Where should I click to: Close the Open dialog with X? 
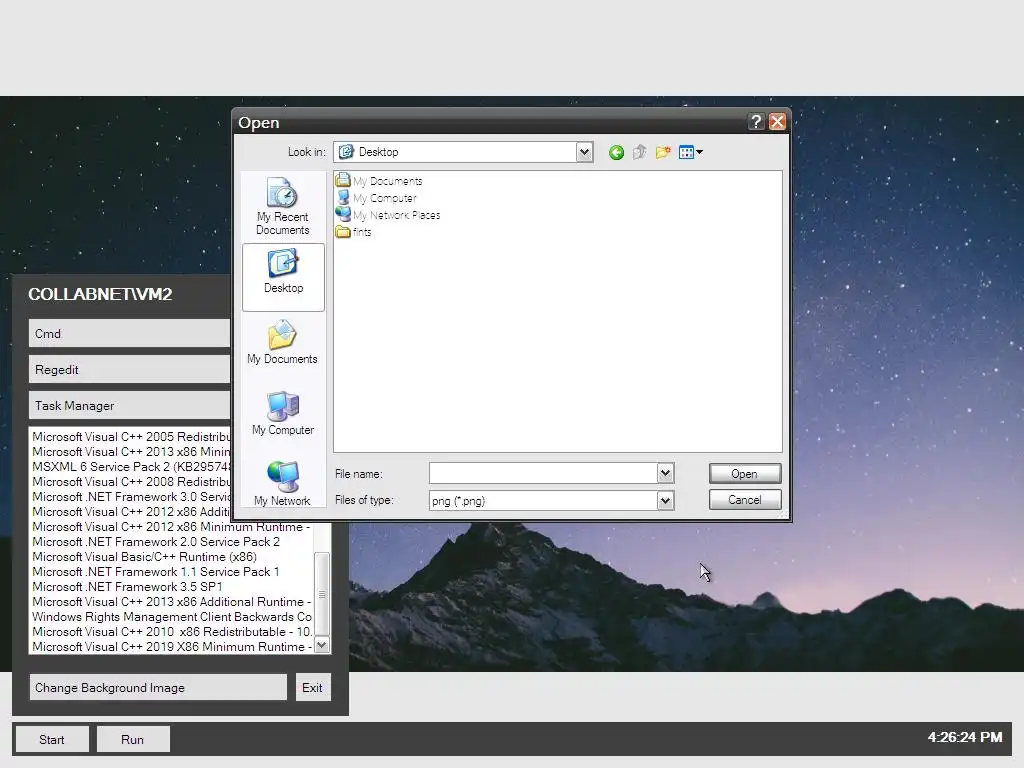coord(777,121)
